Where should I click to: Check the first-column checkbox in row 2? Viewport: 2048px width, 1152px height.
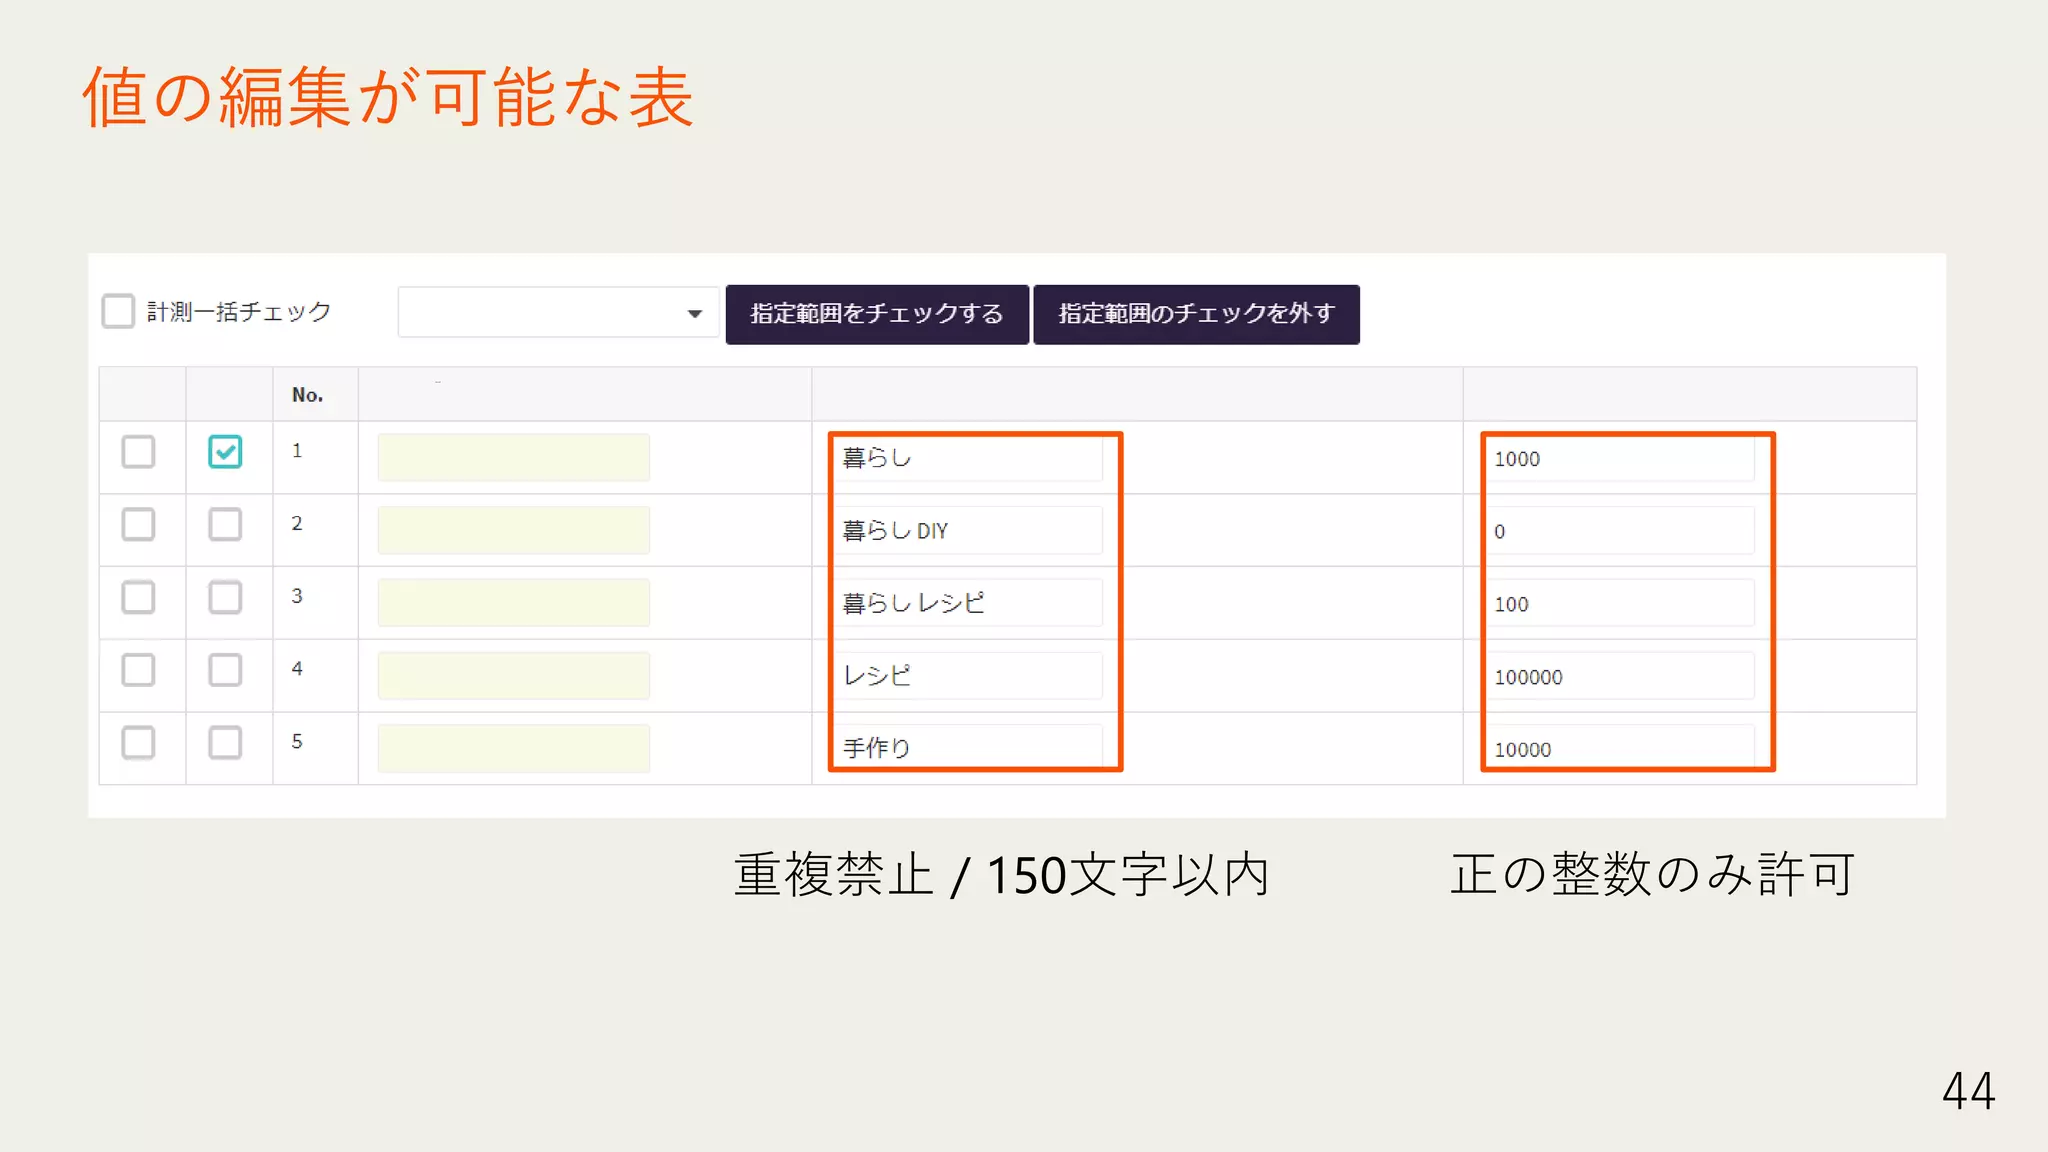[x=138, y=524]
